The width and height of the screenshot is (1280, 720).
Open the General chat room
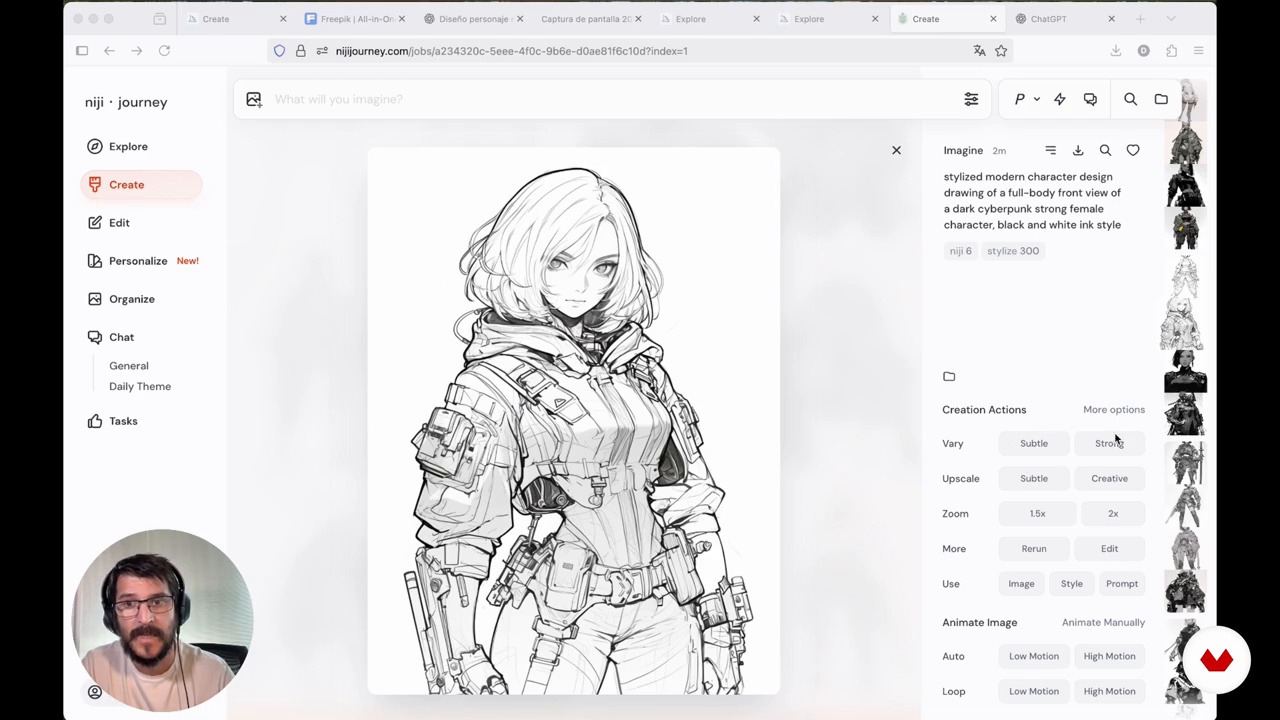pos(128,366)
